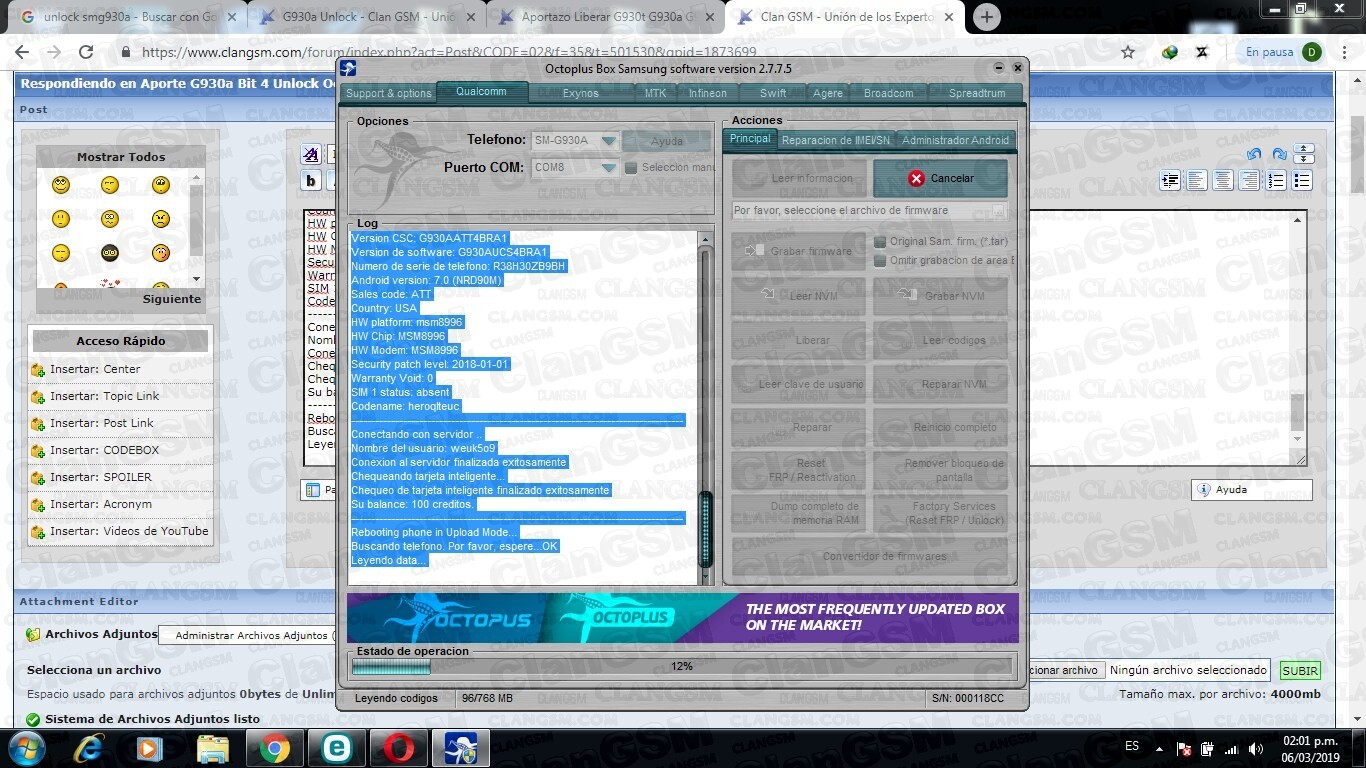Click the bold b editor button
The height and width of the screenshot is (768, 1366).
[x=311, y=181]
